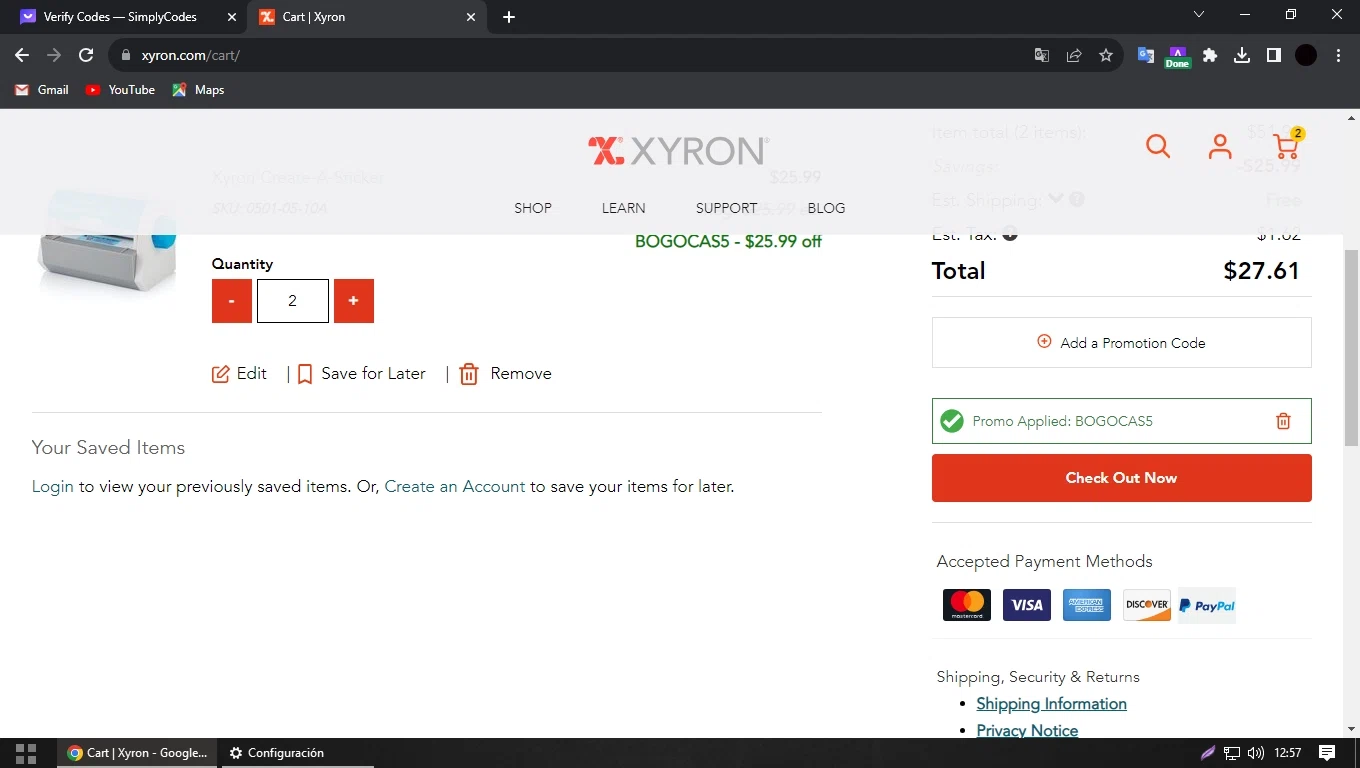Open the notification center icon
Screen dimensions: 1360x768
pyautogui.click(x=1327, y=753)
